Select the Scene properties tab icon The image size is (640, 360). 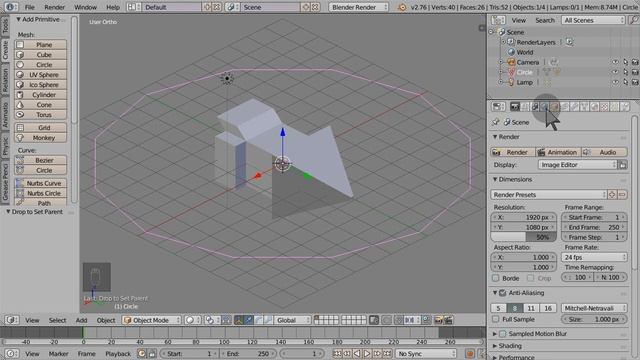pyautogui.click(x=535, y=107)
